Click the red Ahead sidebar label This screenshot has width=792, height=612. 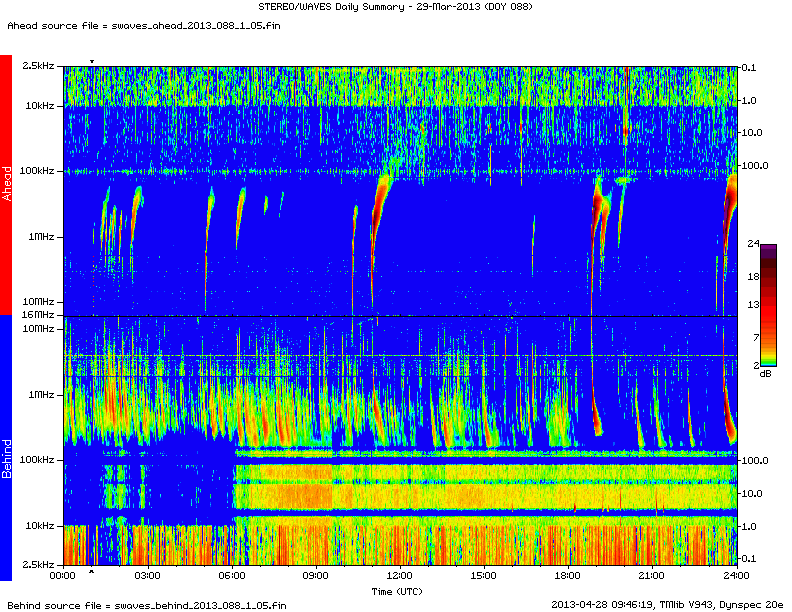(x=6, y=185)
